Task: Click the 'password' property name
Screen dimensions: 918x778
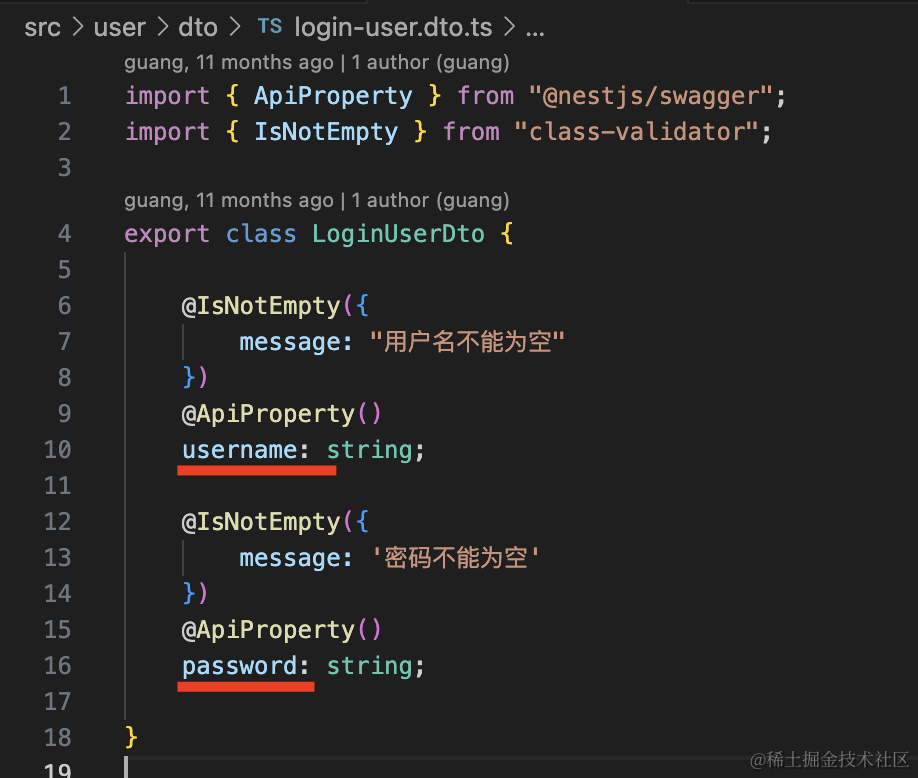Action: (x=239, y=667)
